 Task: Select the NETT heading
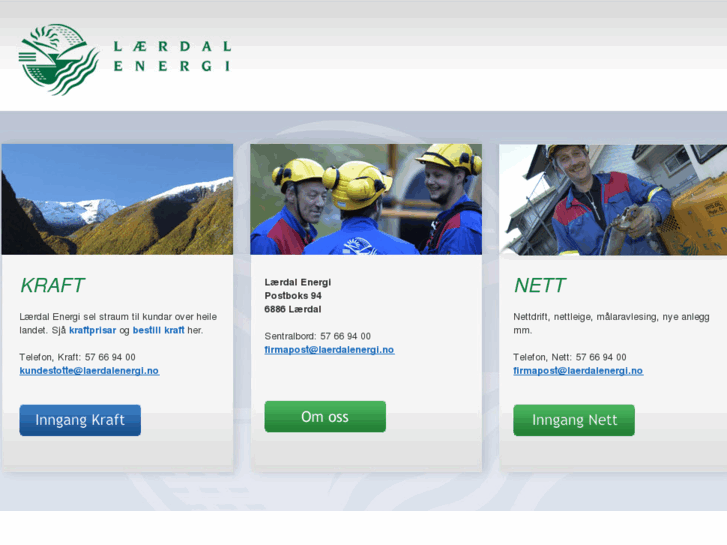(540, 285)
